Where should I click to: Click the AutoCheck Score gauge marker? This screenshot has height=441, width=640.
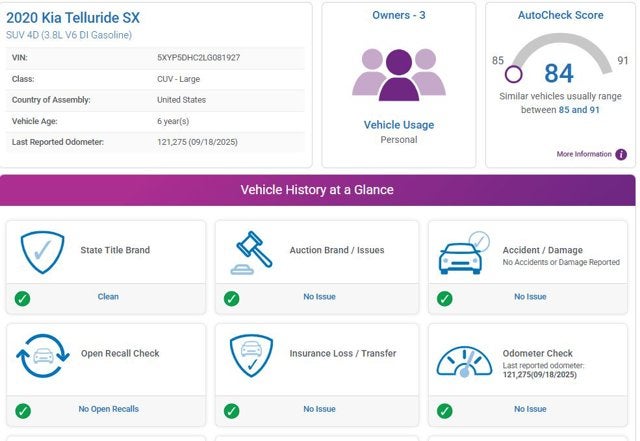click(x=514, y=74)
